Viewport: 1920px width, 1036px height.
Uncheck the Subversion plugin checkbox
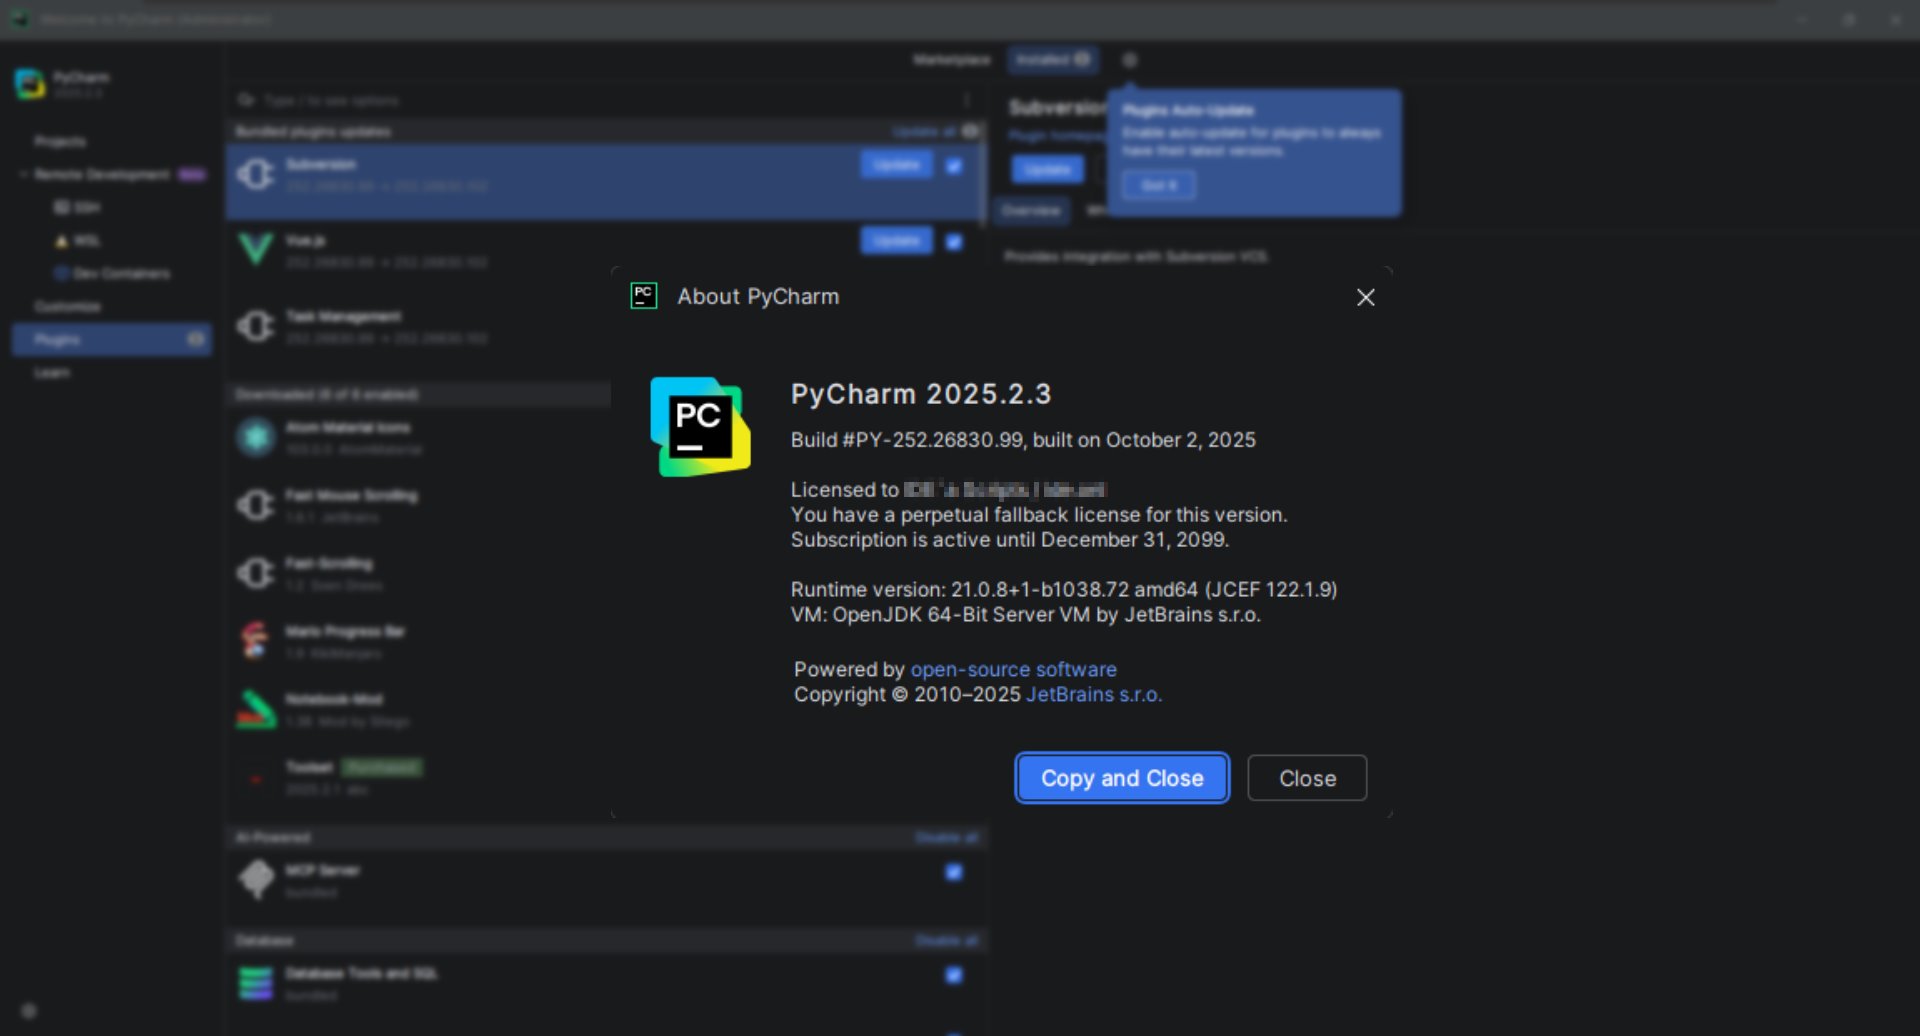coord(954,166)
